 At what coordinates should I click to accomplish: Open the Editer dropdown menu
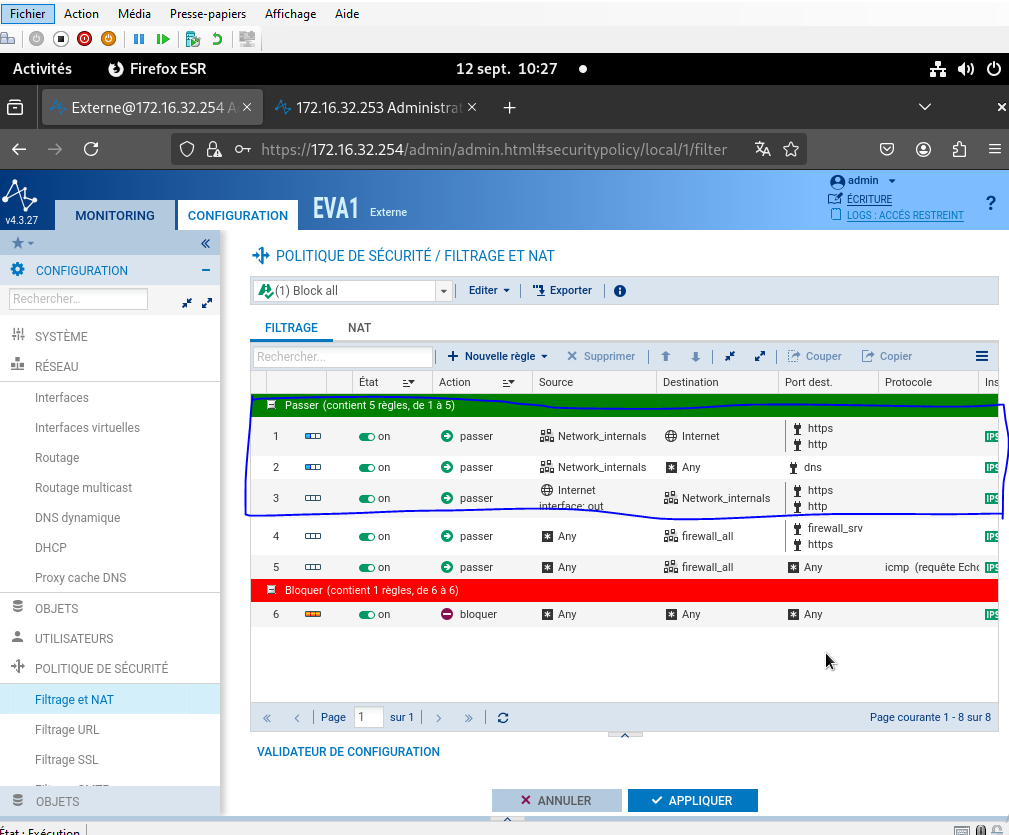[x=490, y=291]
